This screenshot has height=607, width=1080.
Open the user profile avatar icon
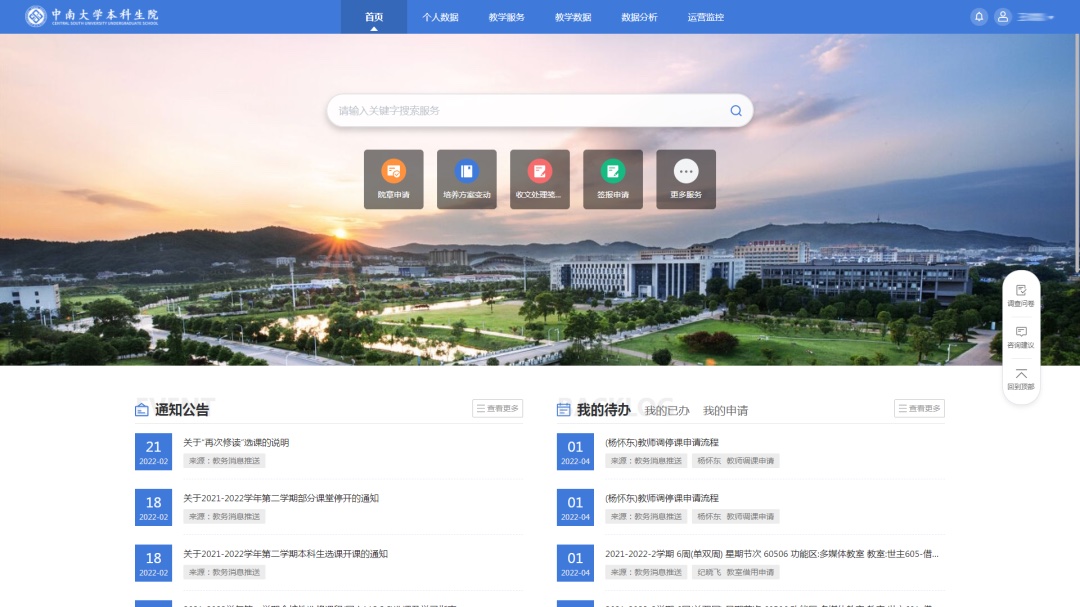click(1002, 17)
